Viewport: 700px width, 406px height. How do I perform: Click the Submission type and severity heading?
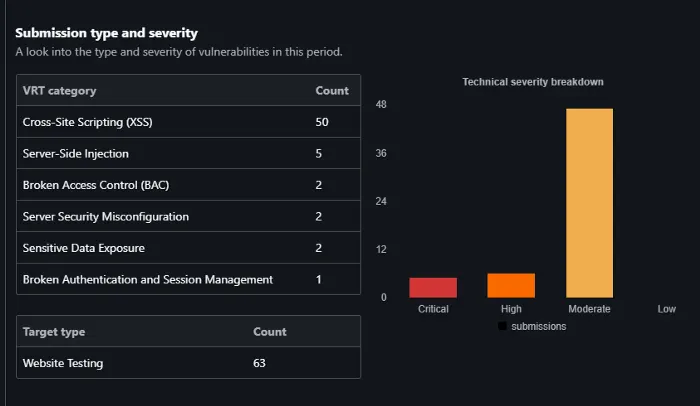[x=106, y=33]
